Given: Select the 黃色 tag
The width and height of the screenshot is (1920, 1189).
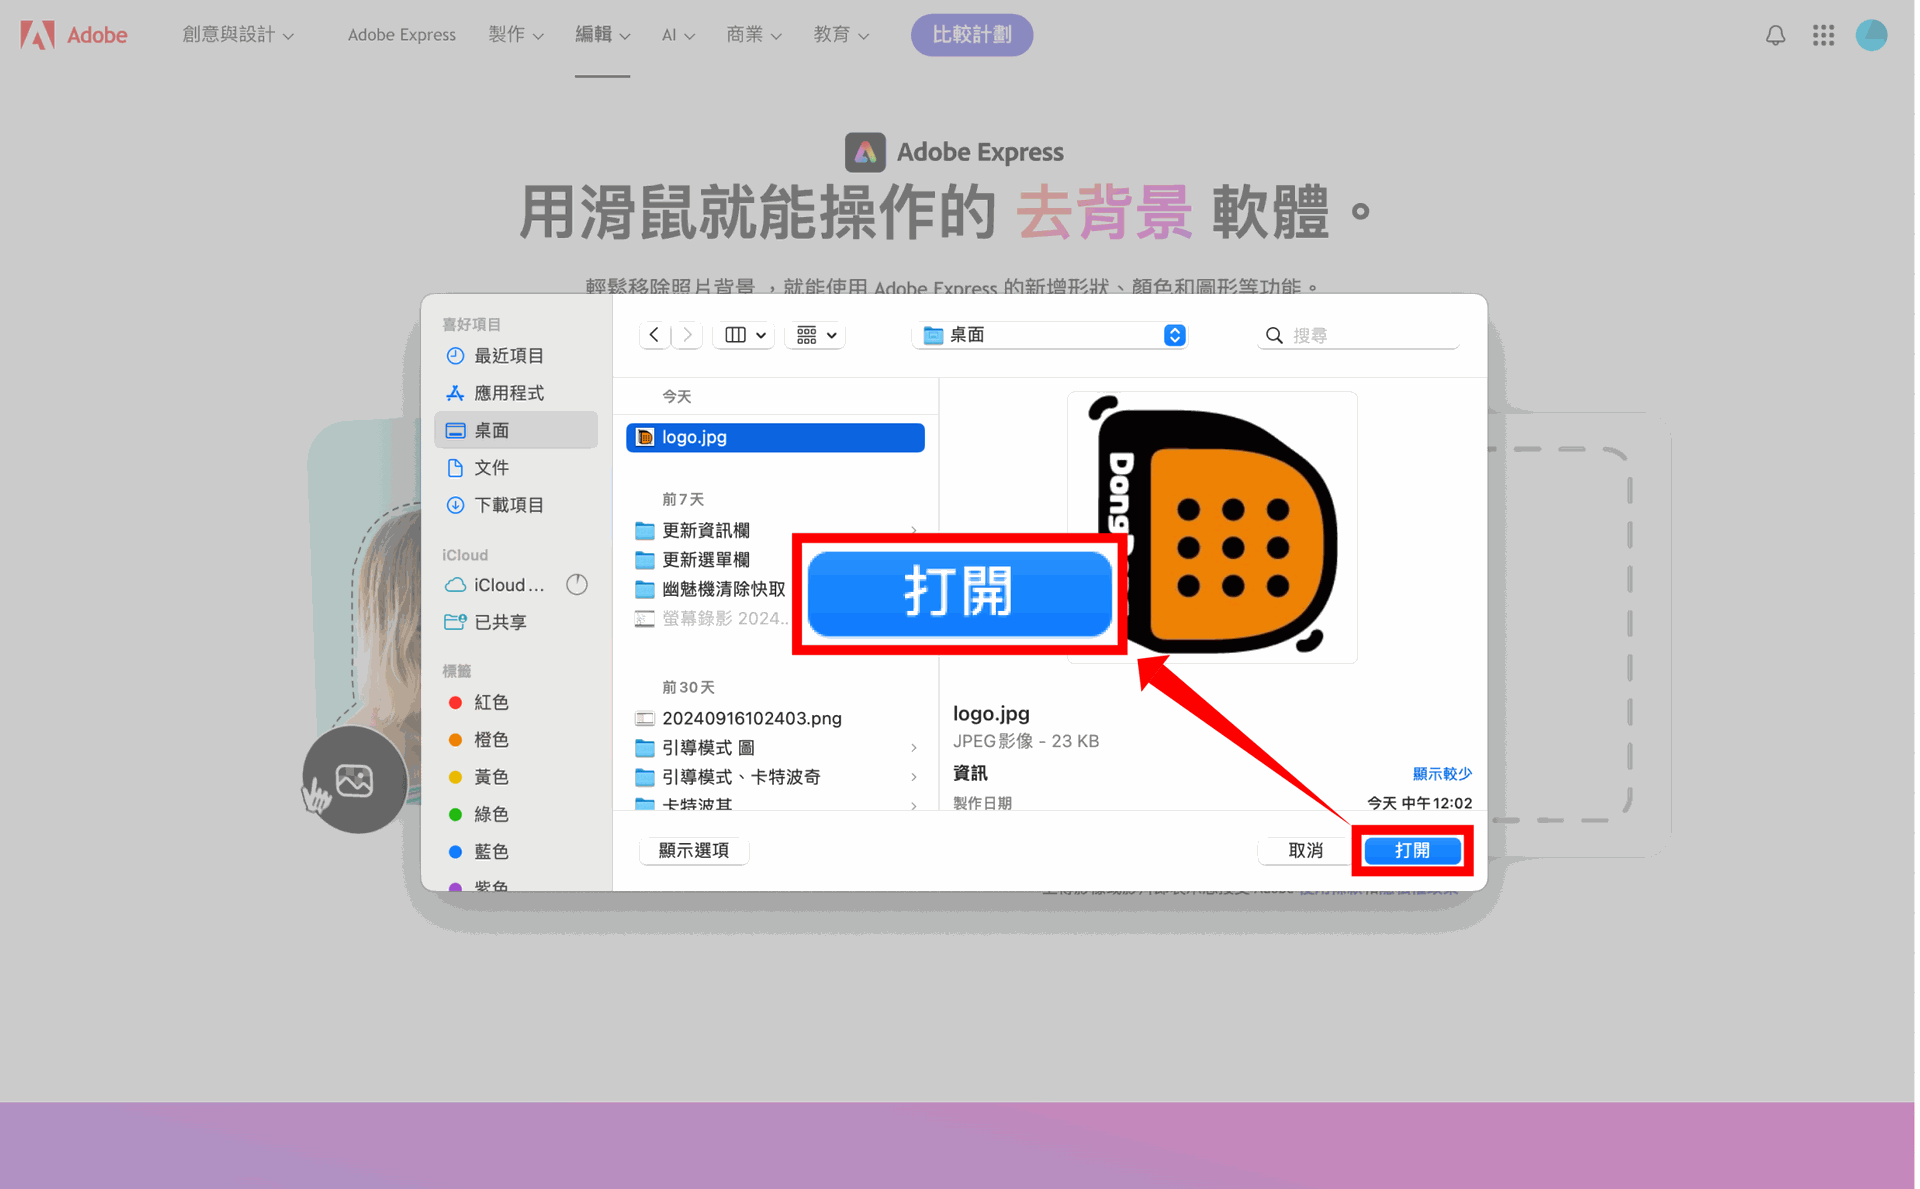Looking at the screenshot, I should click(x=480, y=777).
